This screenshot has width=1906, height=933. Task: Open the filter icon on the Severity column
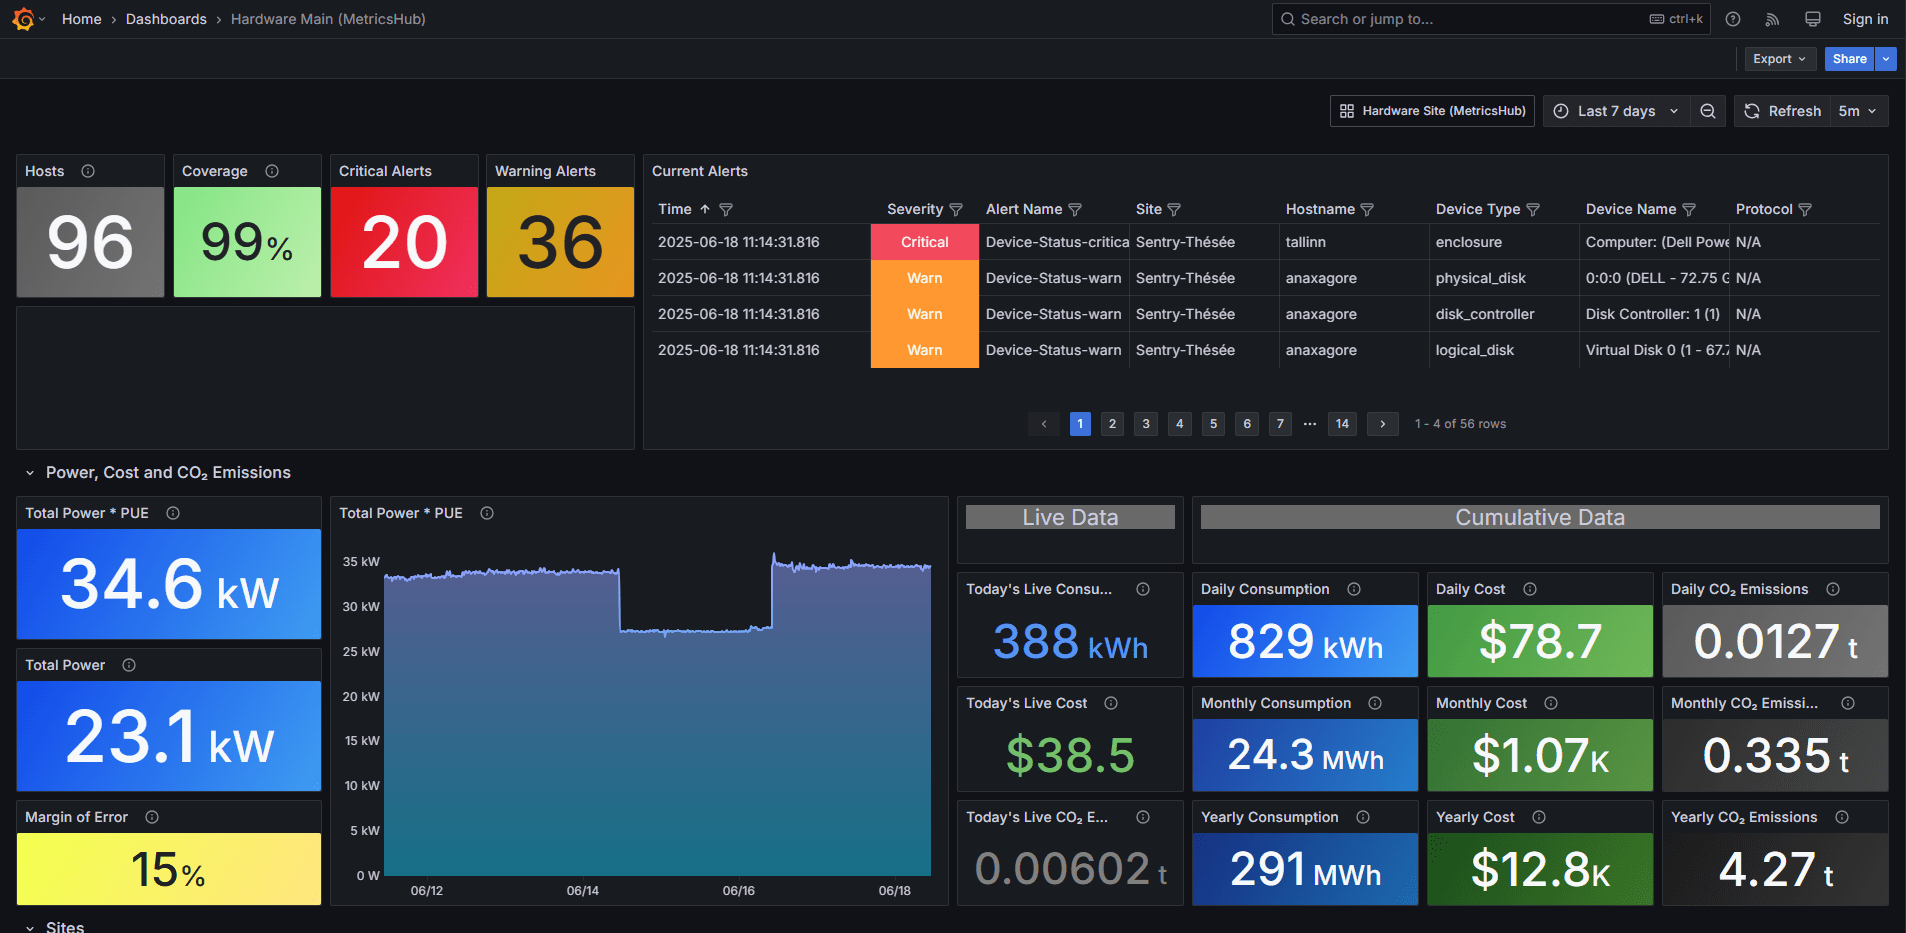[956, 209]
